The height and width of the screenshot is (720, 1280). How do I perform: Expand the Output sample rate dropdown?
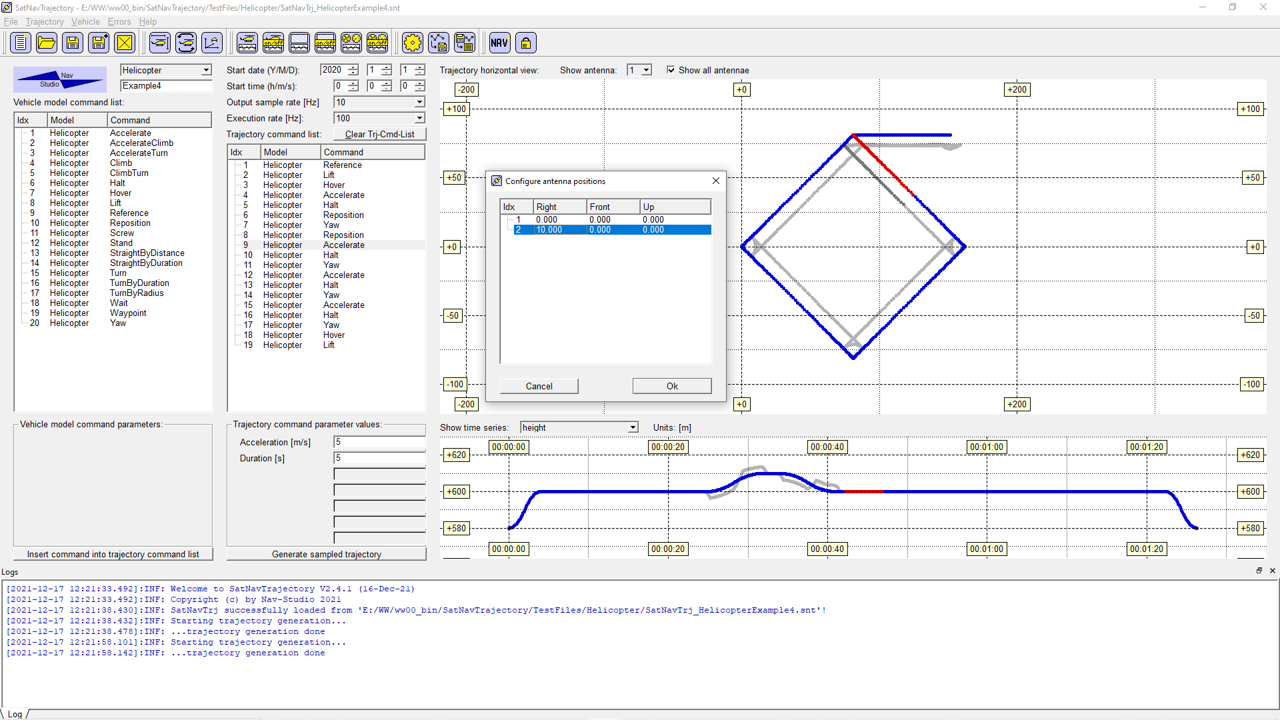click(x=419, y=102)
